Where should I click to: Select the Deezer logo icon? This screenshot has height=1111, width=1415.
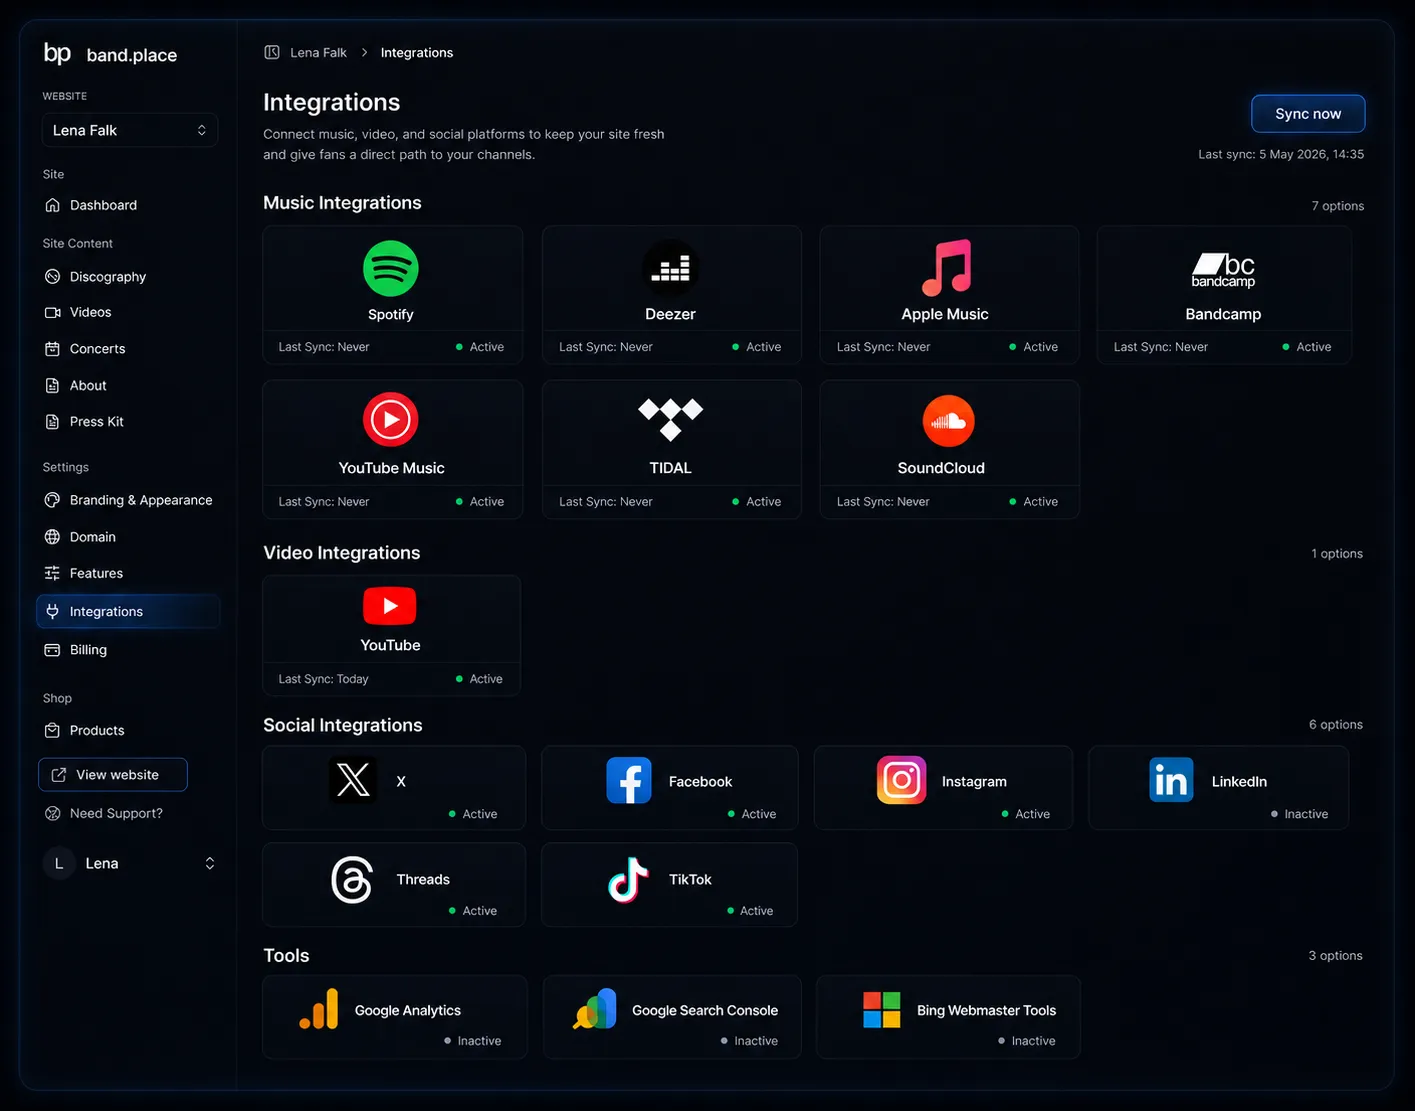(670, 268)
